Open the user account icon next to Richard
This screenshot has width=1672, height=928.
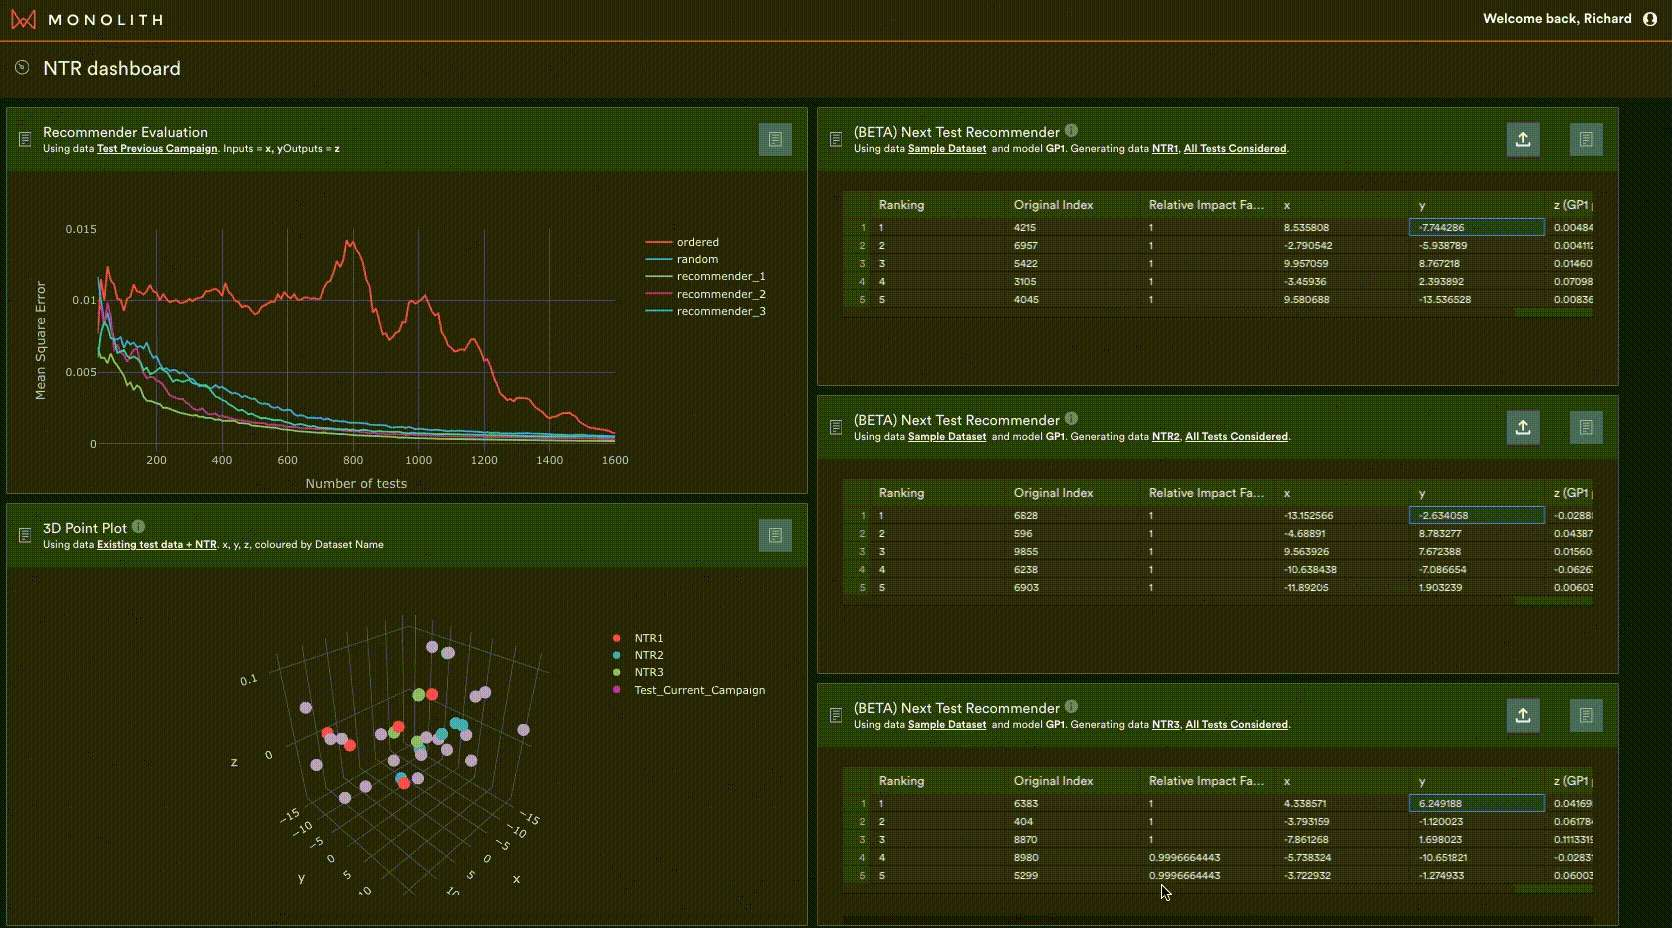click(x=1650, y=18)
